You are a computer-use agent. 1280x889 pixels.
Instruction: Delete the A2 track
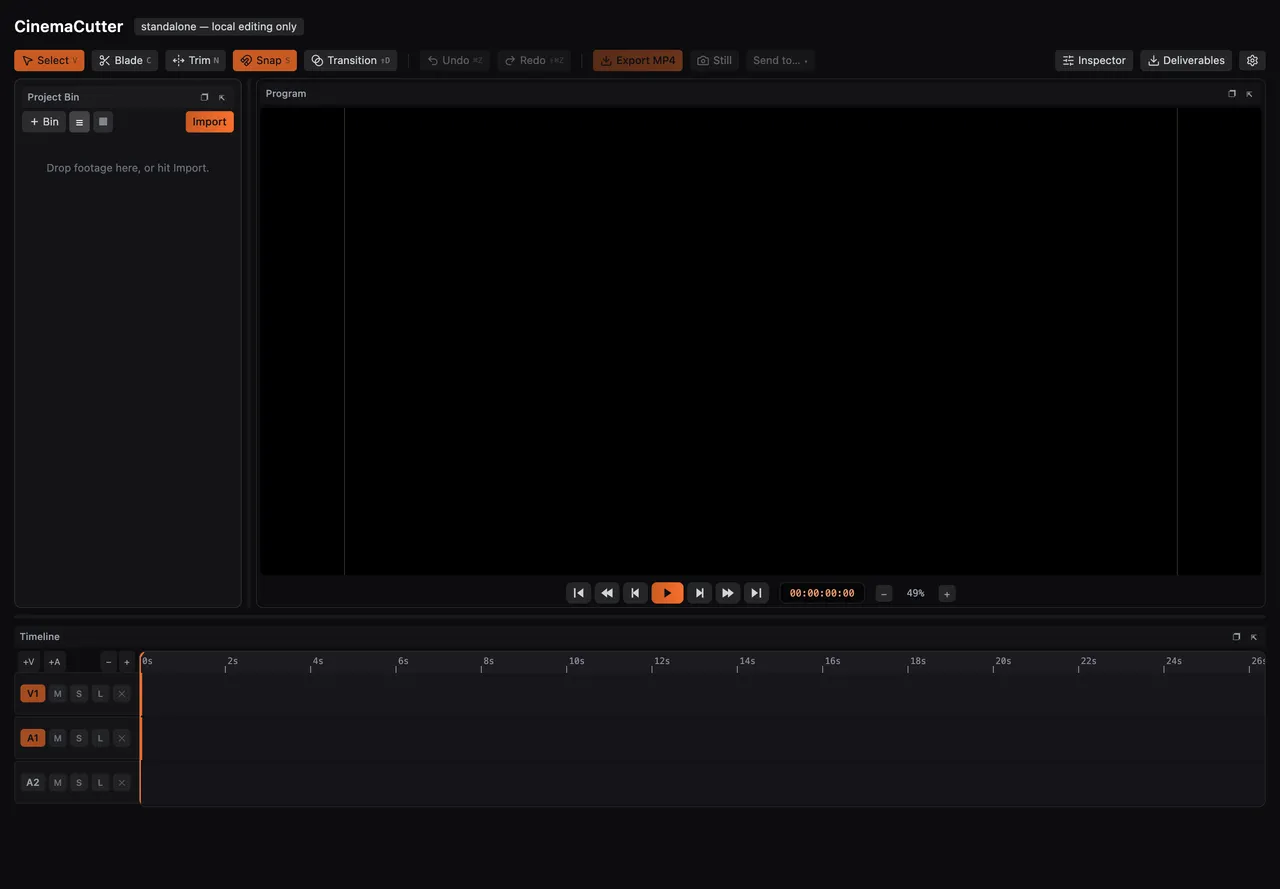click(x=122, y=783)
